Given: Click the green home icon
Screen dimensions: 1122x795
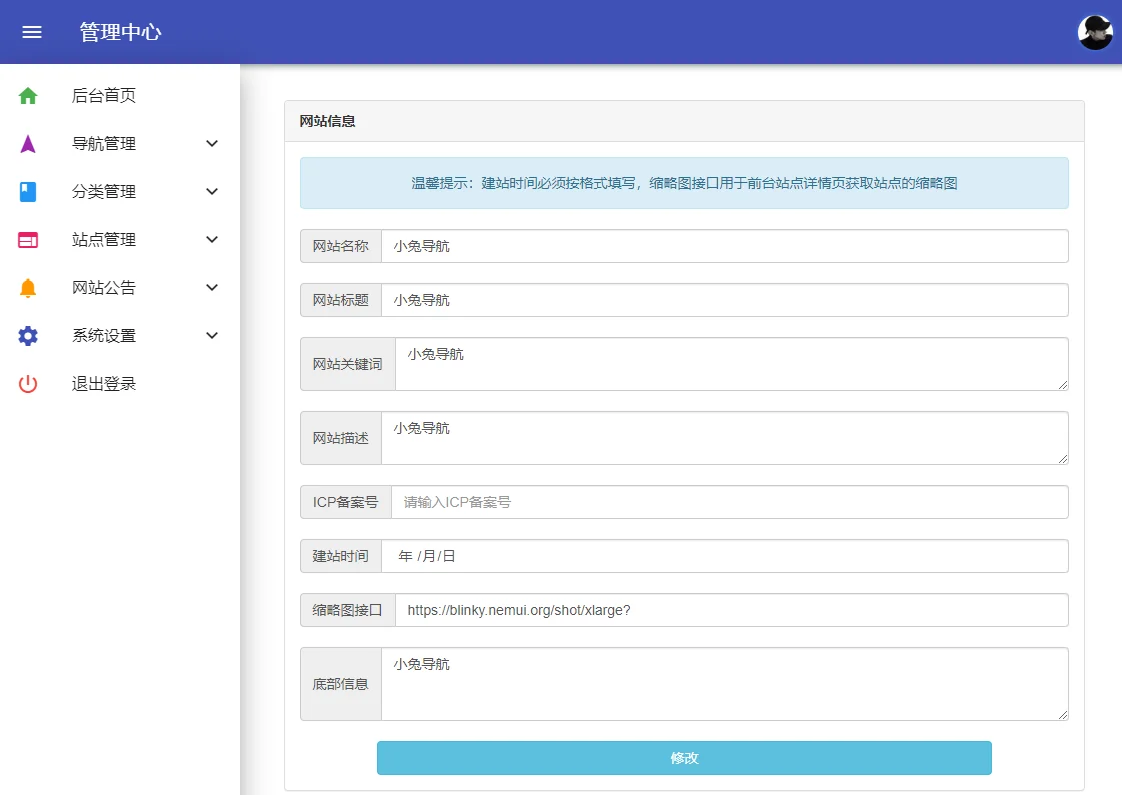Looking at the screenshot, I should click(x=28, y=96).
